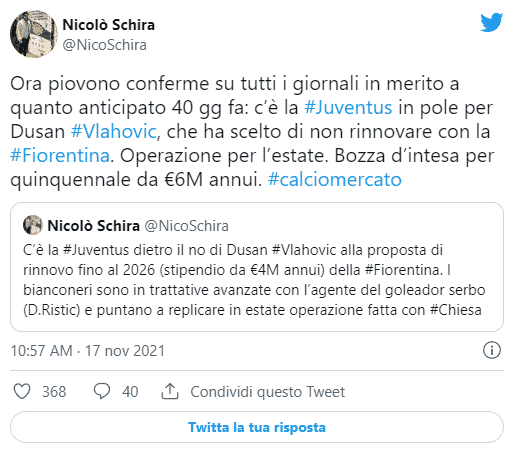The width and height of the screenshot is (511, 456).
Task: Click the small avatar in quoted tweet
Action: click(33, 225)
